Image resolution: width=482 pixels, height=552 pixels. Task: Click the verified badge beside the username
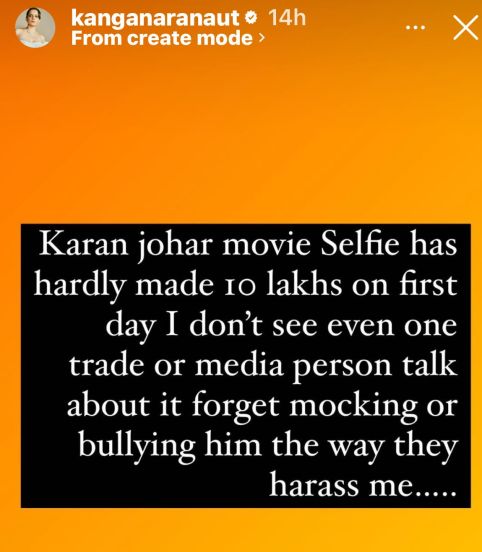tap(251, 17)
